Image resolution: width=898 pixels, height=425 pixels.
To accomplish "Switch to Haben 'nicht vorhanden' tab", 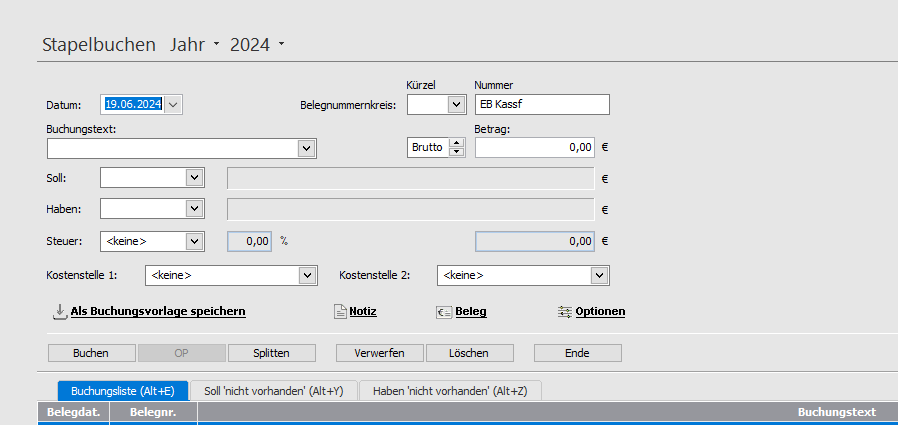I will pos(450,391).
